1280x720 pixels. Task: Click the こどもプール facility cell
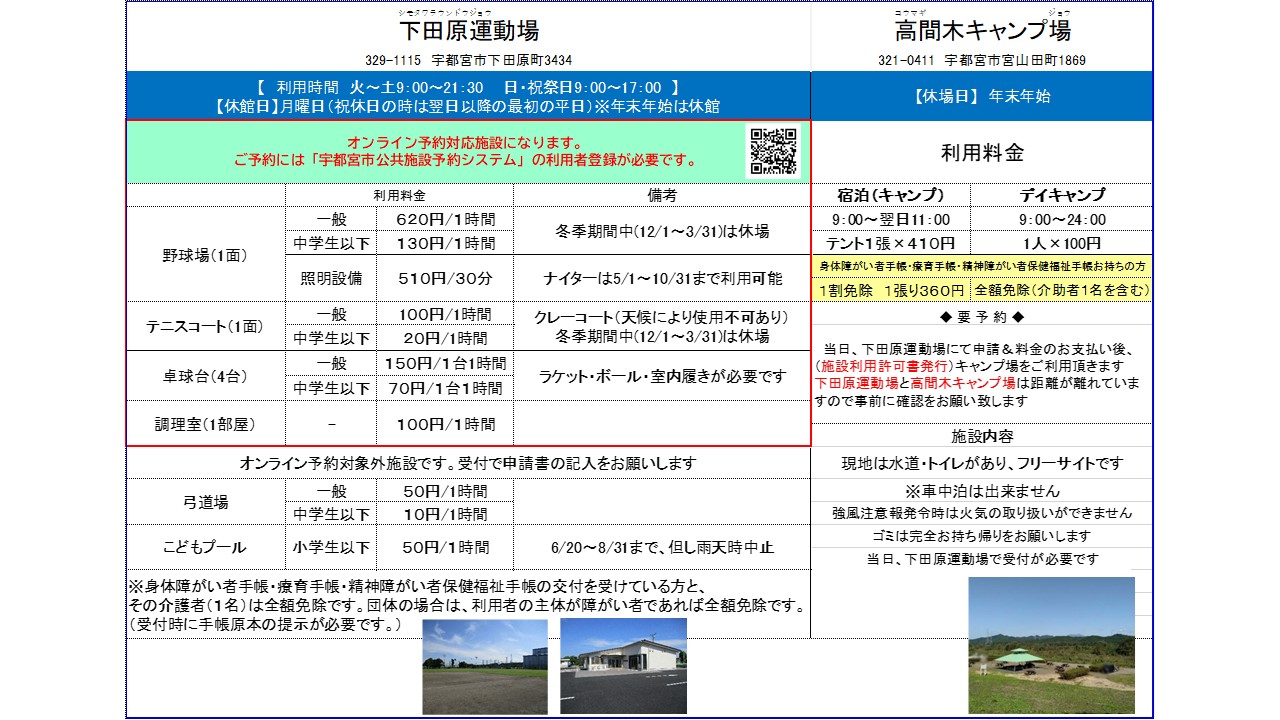[206, 548]
